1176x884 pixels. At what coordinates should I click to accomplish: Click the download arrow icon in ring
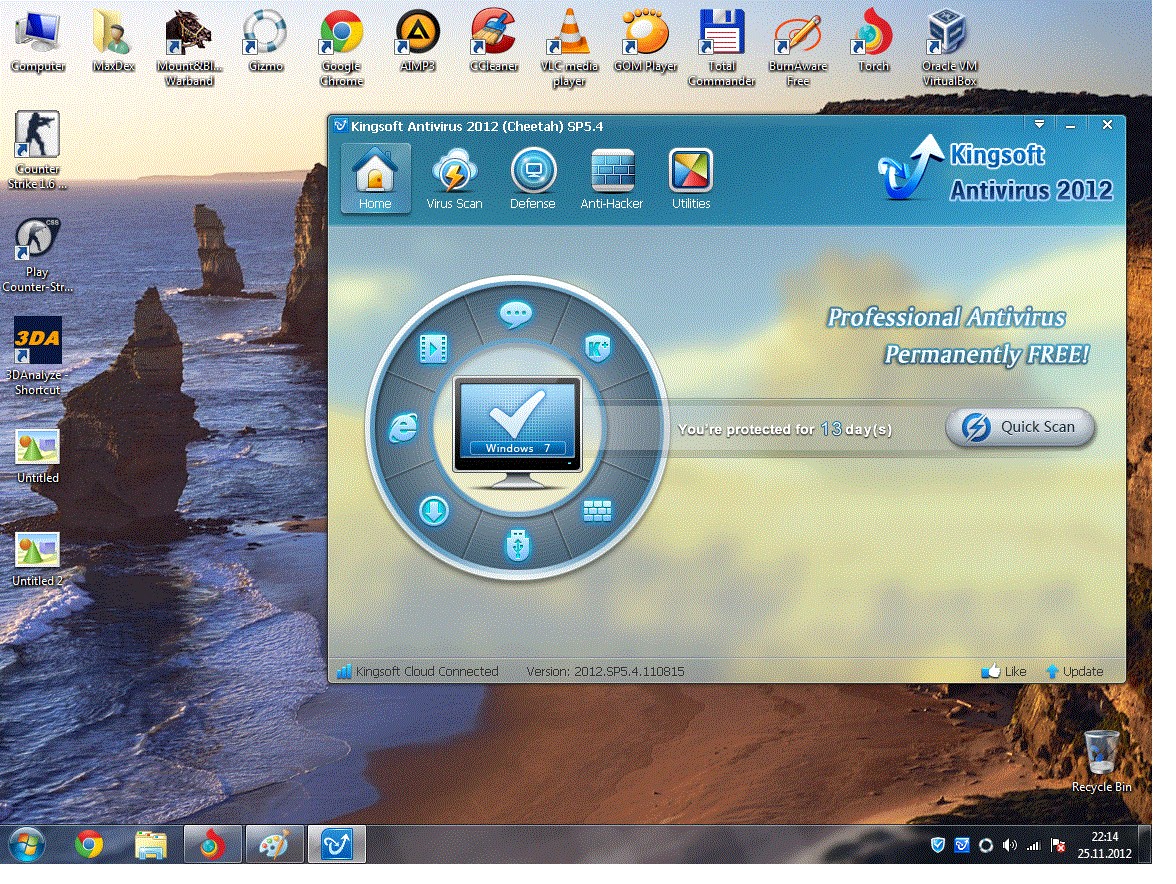433,512
